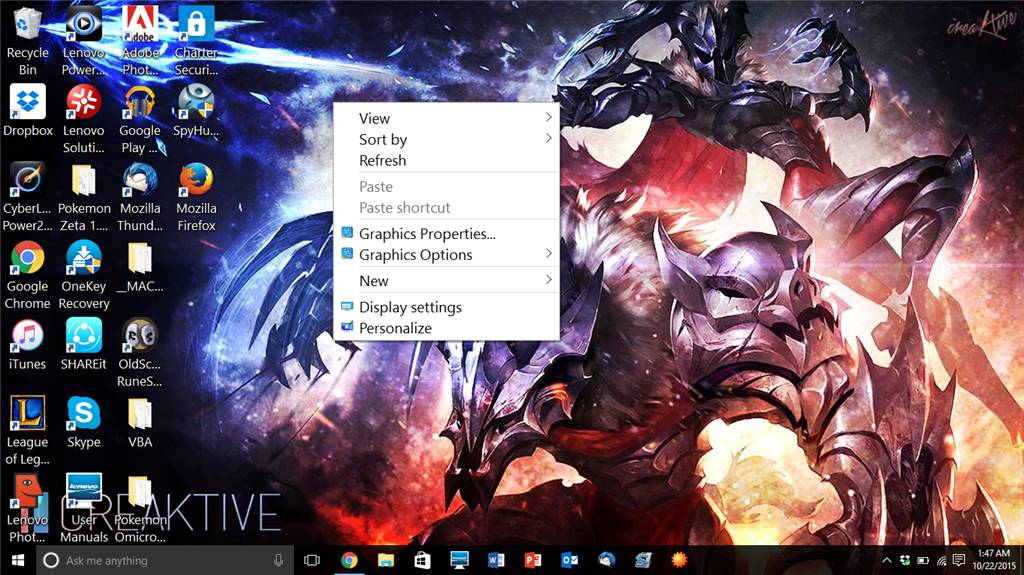1024x575 pixels.
Task: Select the Skype desktop icon
Action: pyautogui.click(x=84, y=423)
